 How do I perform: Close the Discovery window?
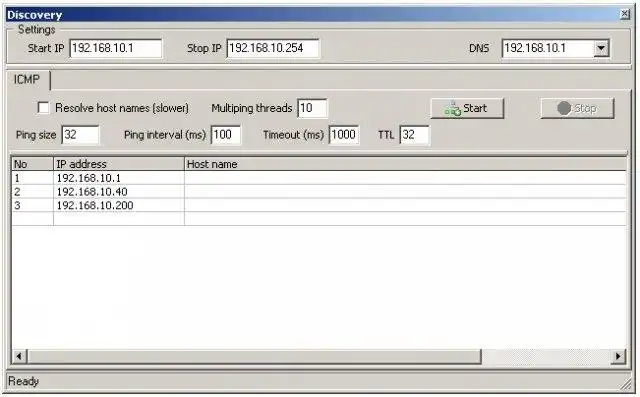point(624,15)
